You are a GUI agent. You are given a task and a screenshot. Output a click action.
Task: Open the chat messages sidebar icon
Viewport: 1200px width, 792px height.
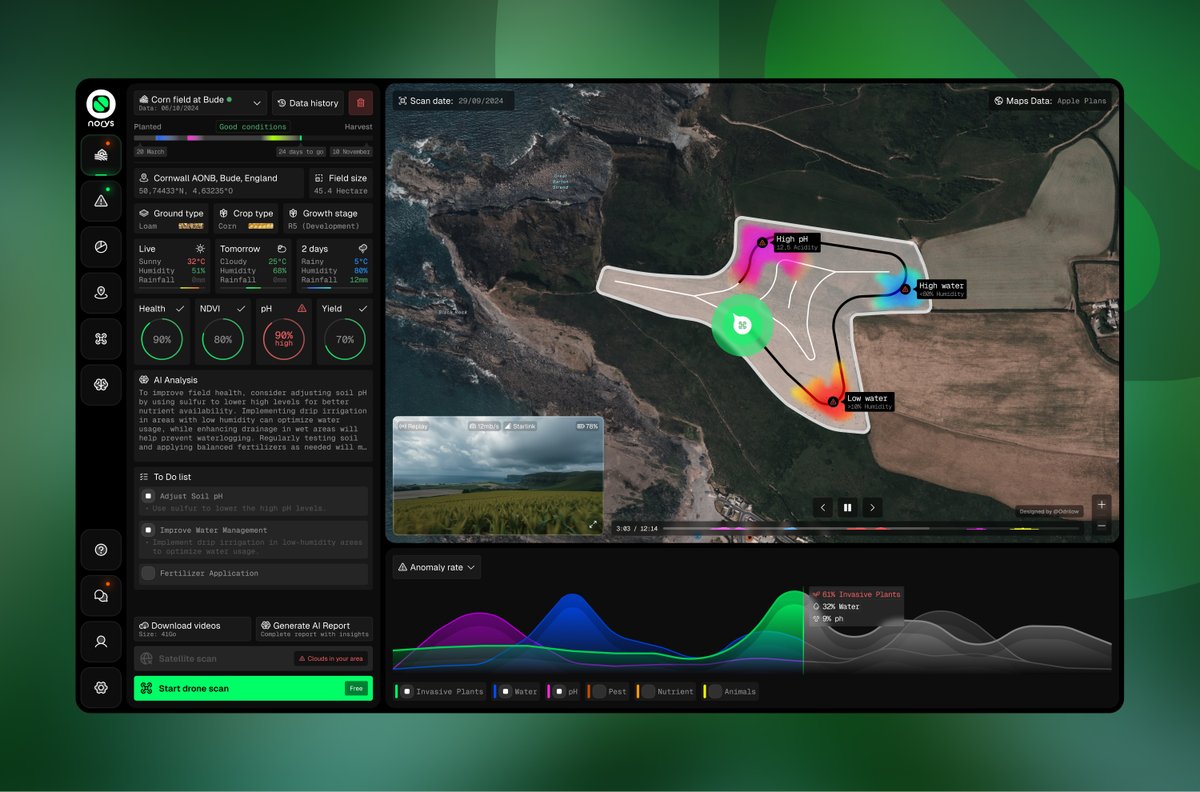pos(101,596)
